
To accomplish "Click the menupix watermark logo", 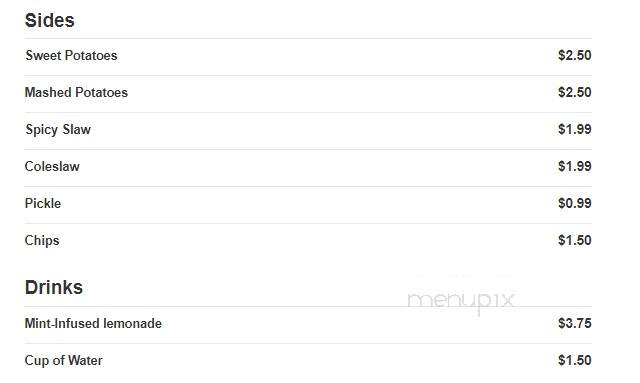I will pos(461,302).
